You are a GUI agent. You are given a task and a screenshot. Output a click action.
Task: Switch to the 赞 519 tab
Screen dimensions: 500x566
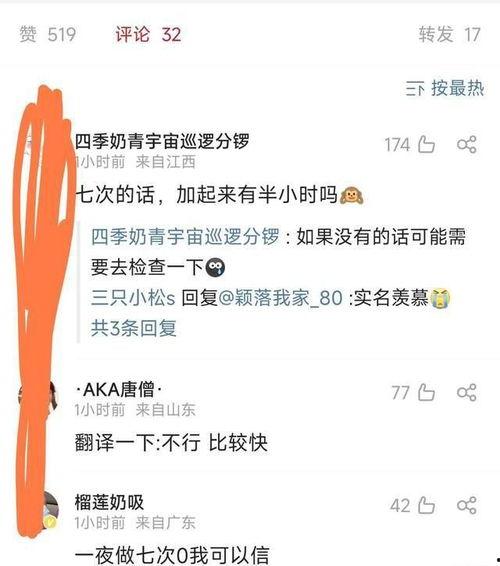[47, 35]
